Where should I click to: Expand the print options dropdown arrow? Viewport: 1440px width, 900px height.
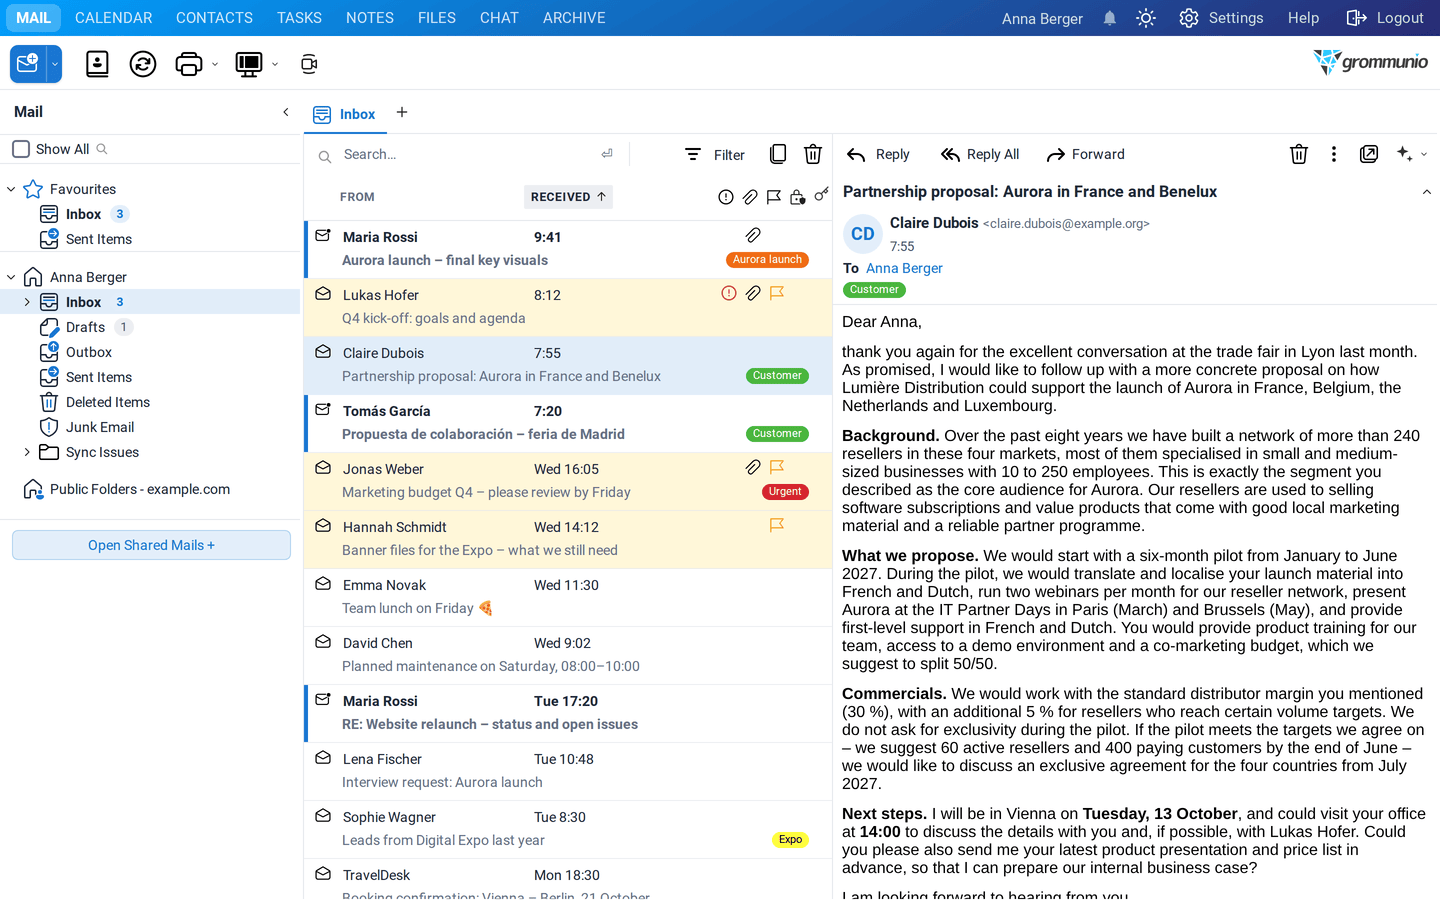[x=215, y=65]
